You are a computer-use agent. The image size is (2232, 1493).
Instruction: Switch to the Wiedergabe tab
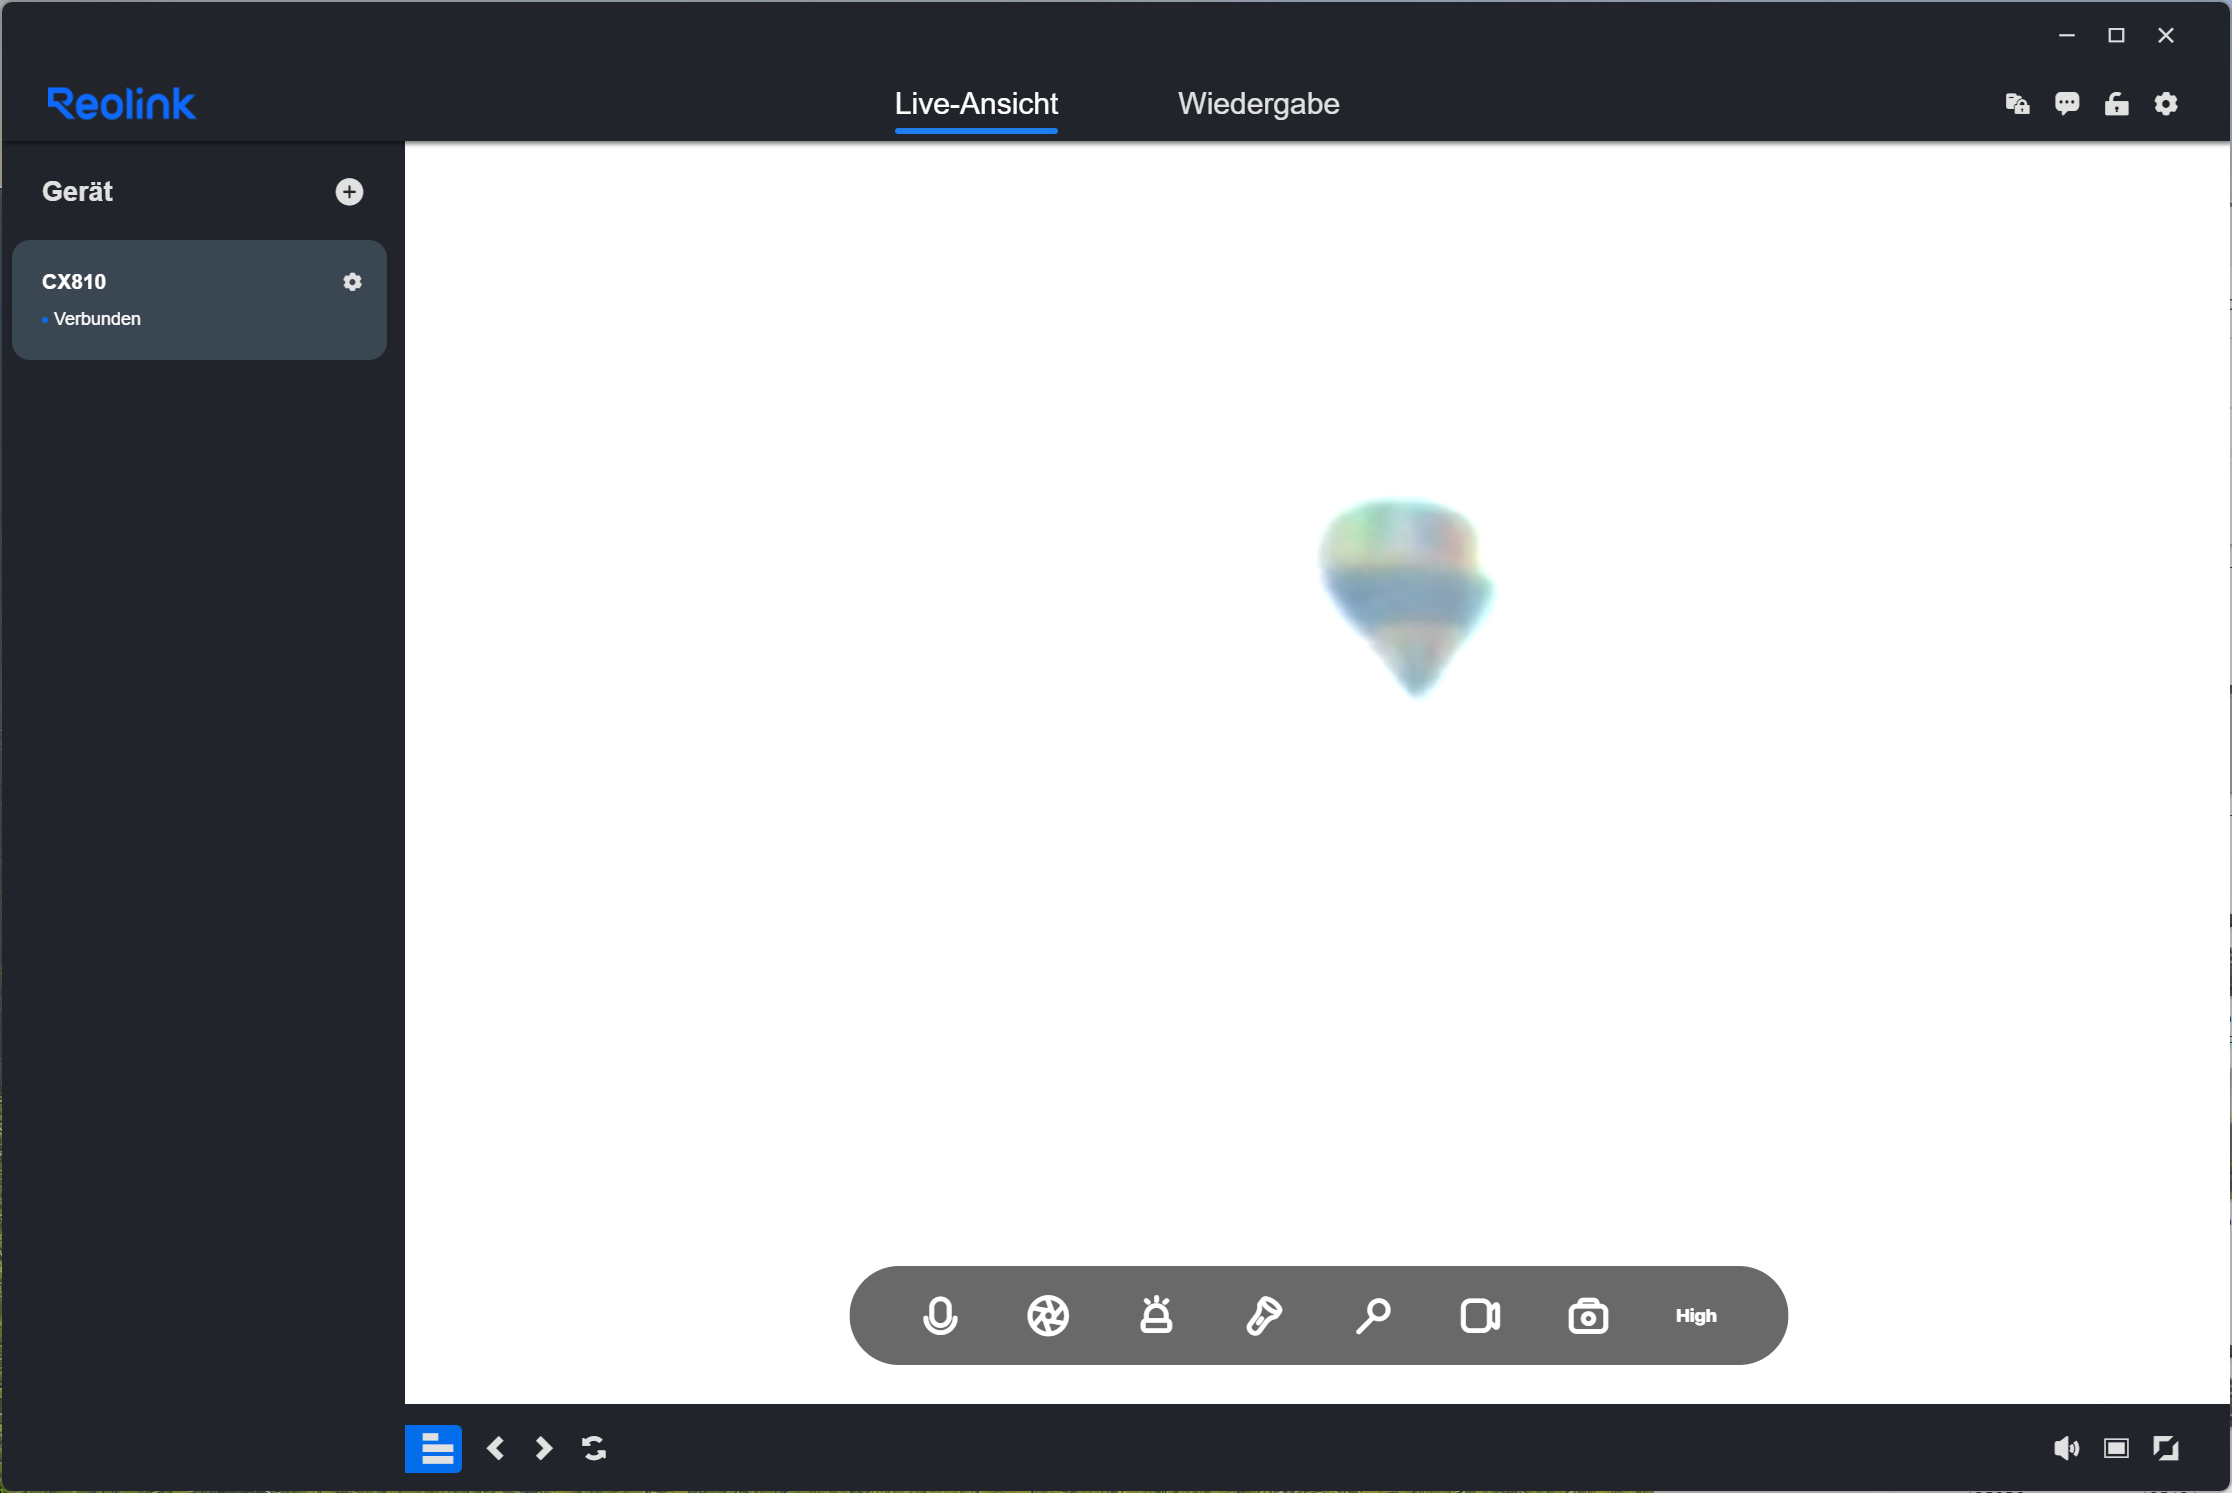pos(1258,104)
